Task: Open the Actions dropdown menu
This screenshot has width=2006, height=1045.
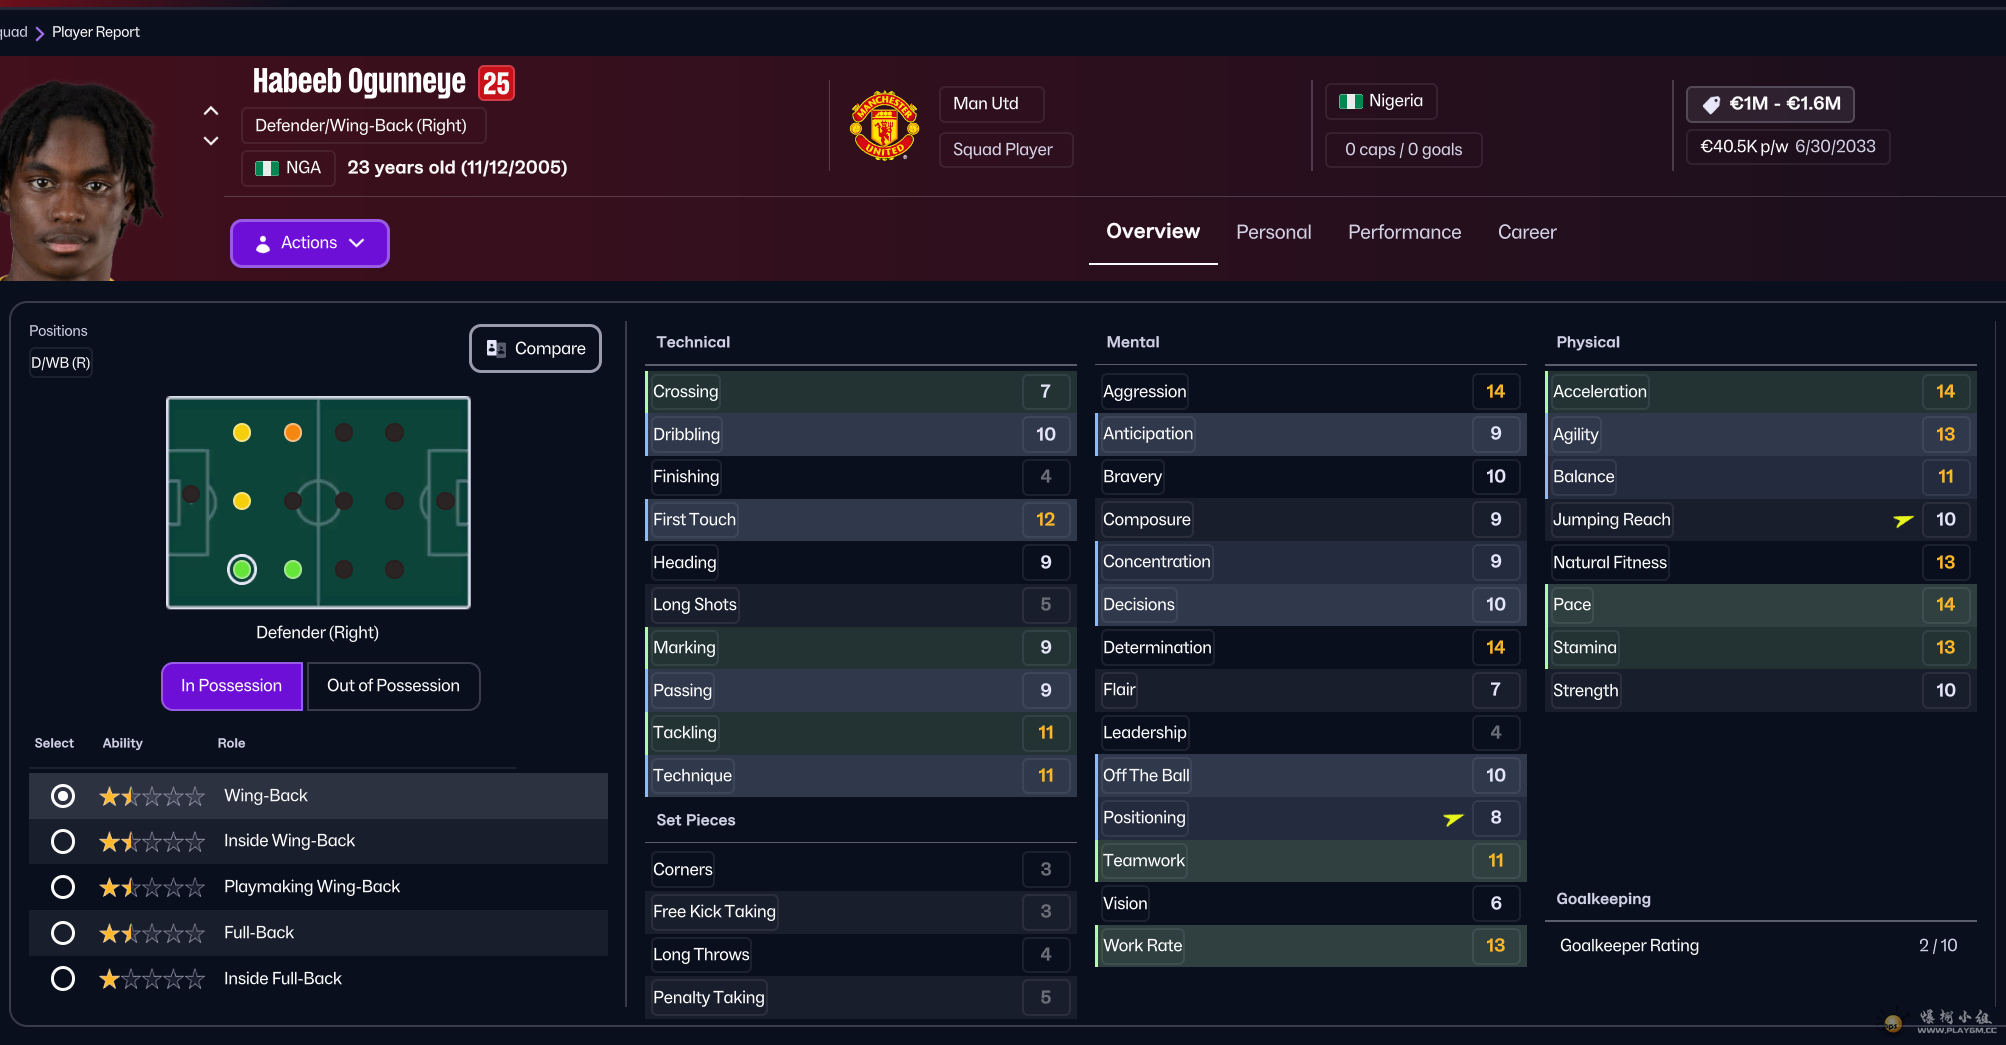Action: point(310,243)
